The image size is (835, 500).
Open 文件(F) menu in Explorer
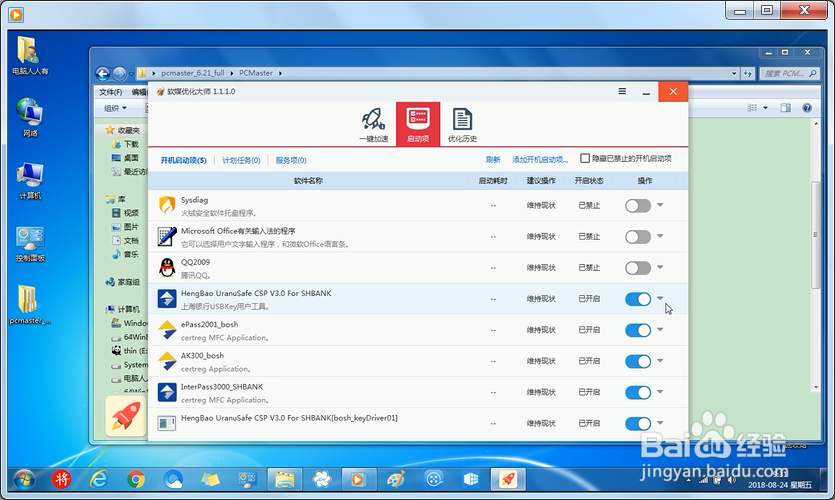111,92
